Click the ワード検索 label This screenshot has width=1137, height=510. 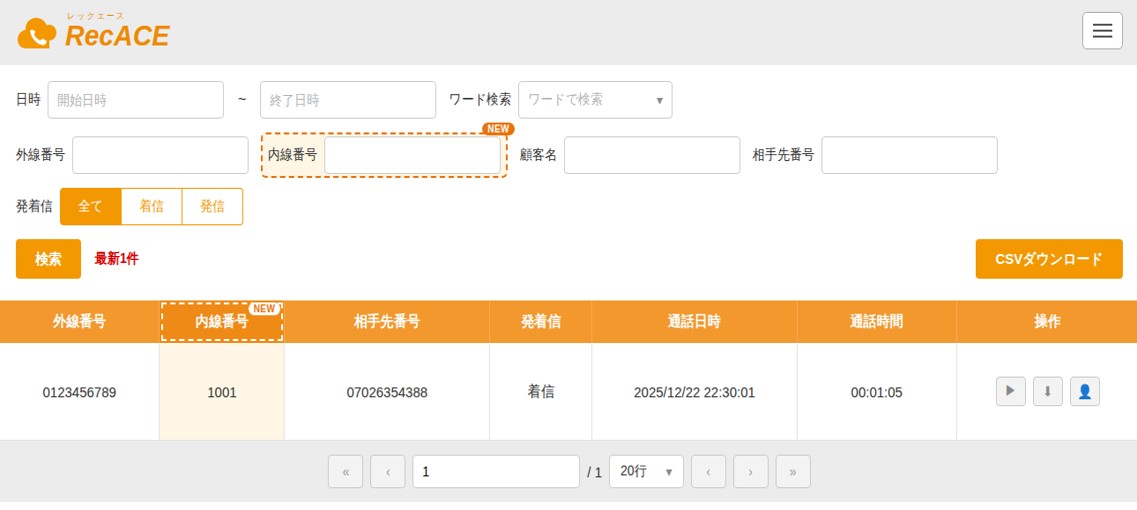click(x=480, y=100)
